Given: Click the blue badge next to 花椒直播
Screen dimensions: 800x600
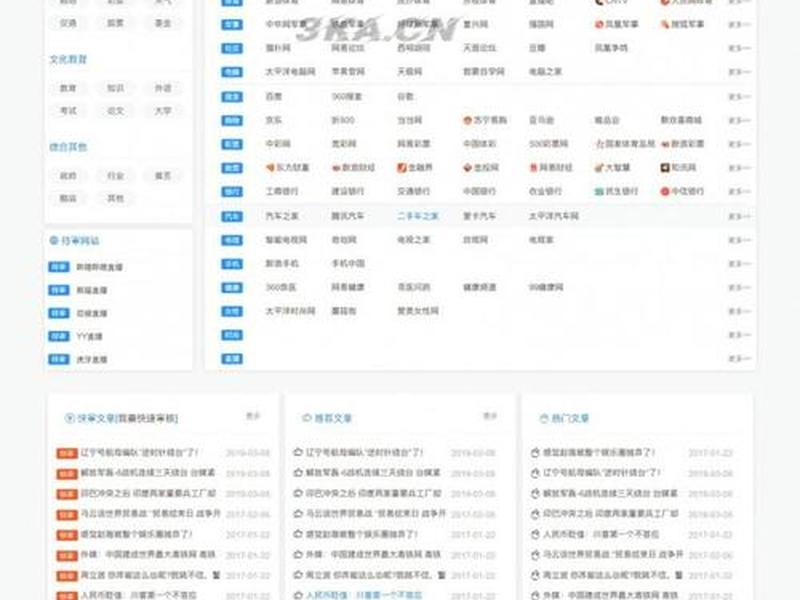Looking at the screenshot, I should point(59,313).
